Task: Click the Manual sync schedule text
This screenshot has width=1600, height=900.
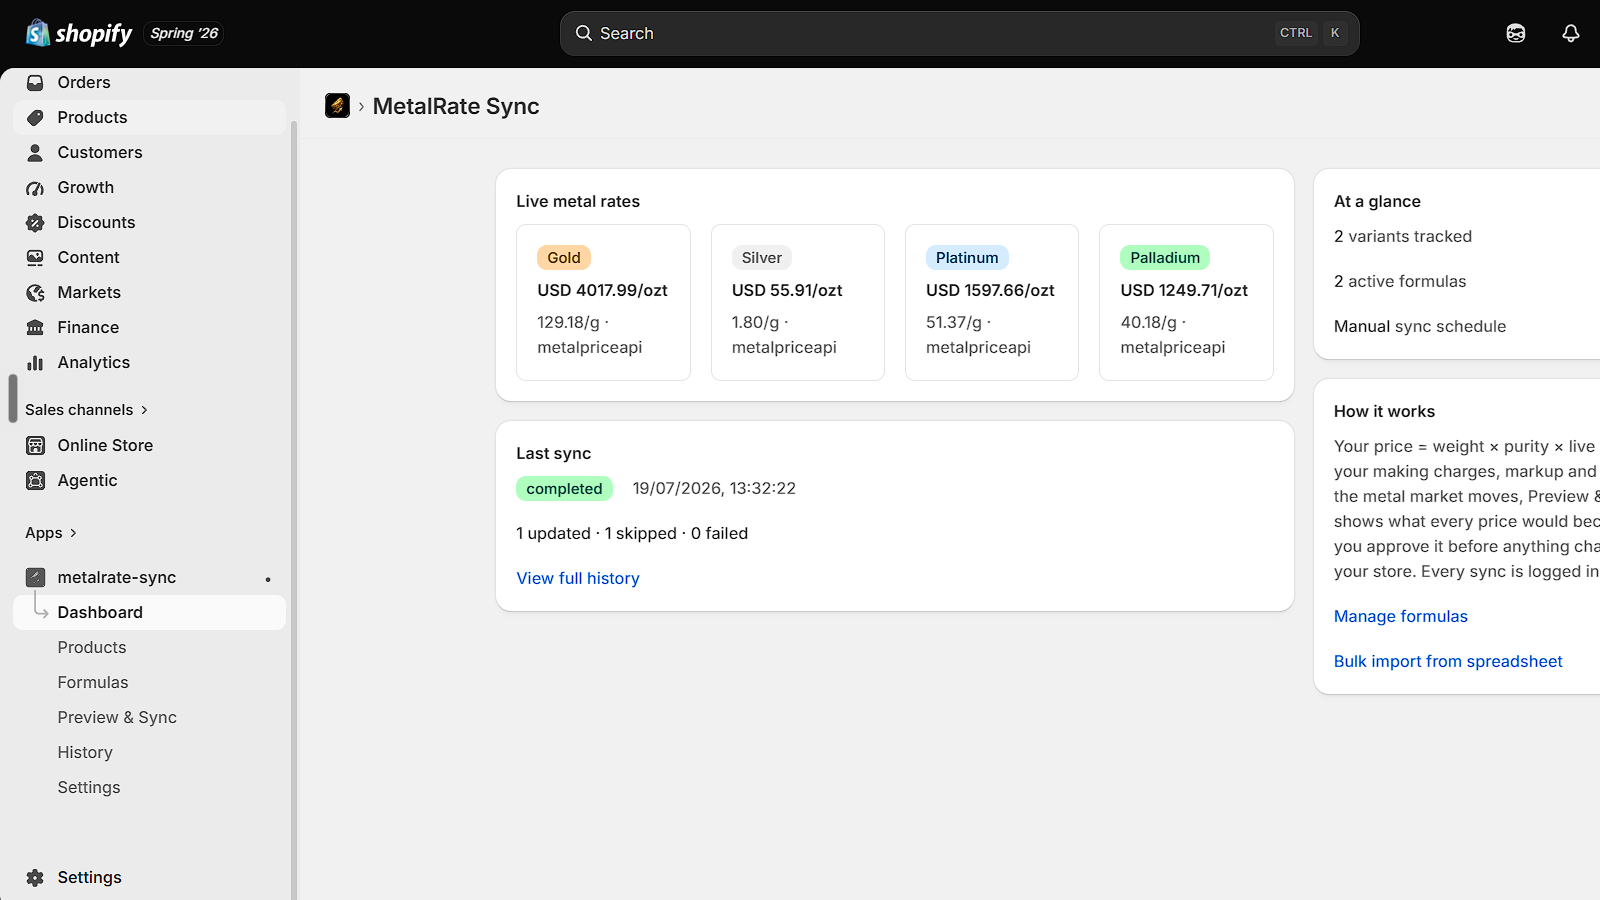Action: pos(1420,327)
